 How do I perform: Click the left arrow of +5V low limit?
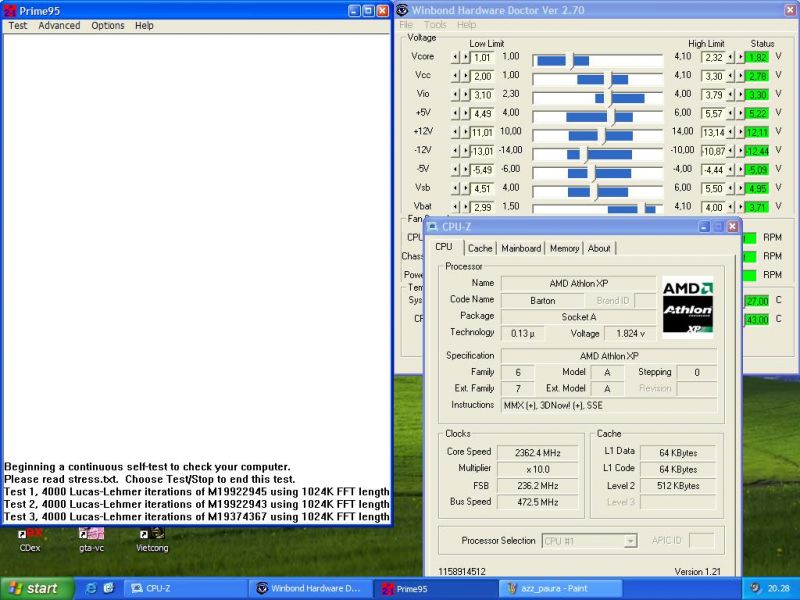click(x=455, y=114)
